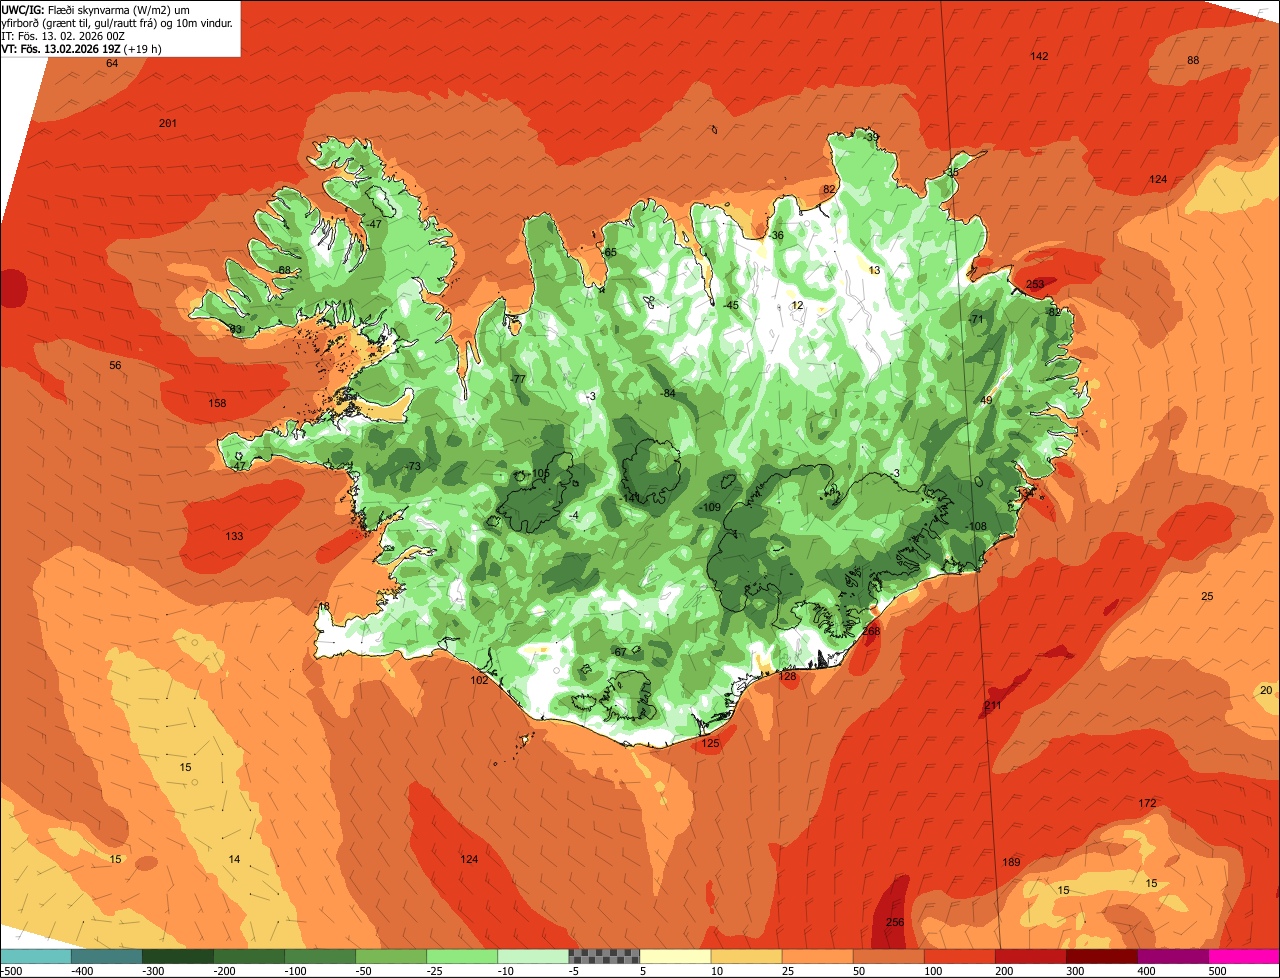Click the map value "64" near the header
The width and height of the screenshot is (1280, 978).
[x=112, y=63]
